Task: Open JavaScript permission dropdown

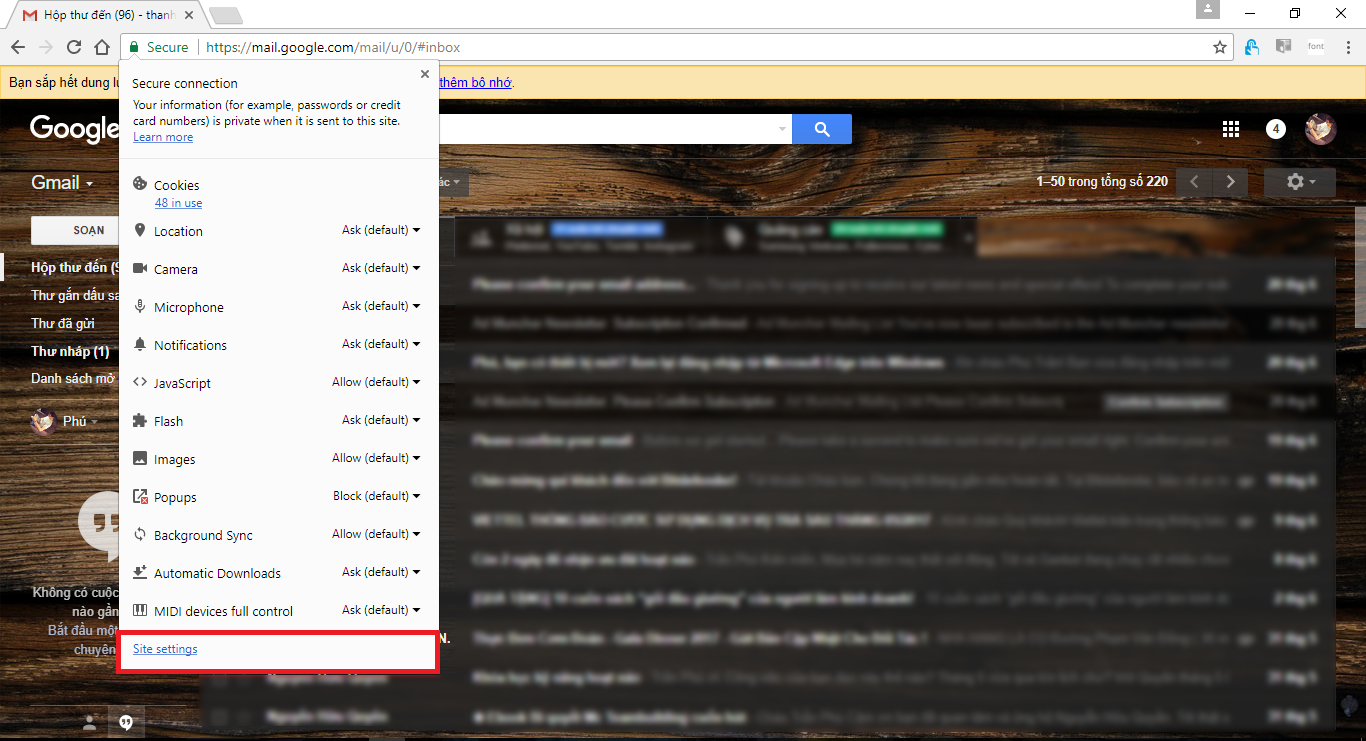Action: (376, 382)
